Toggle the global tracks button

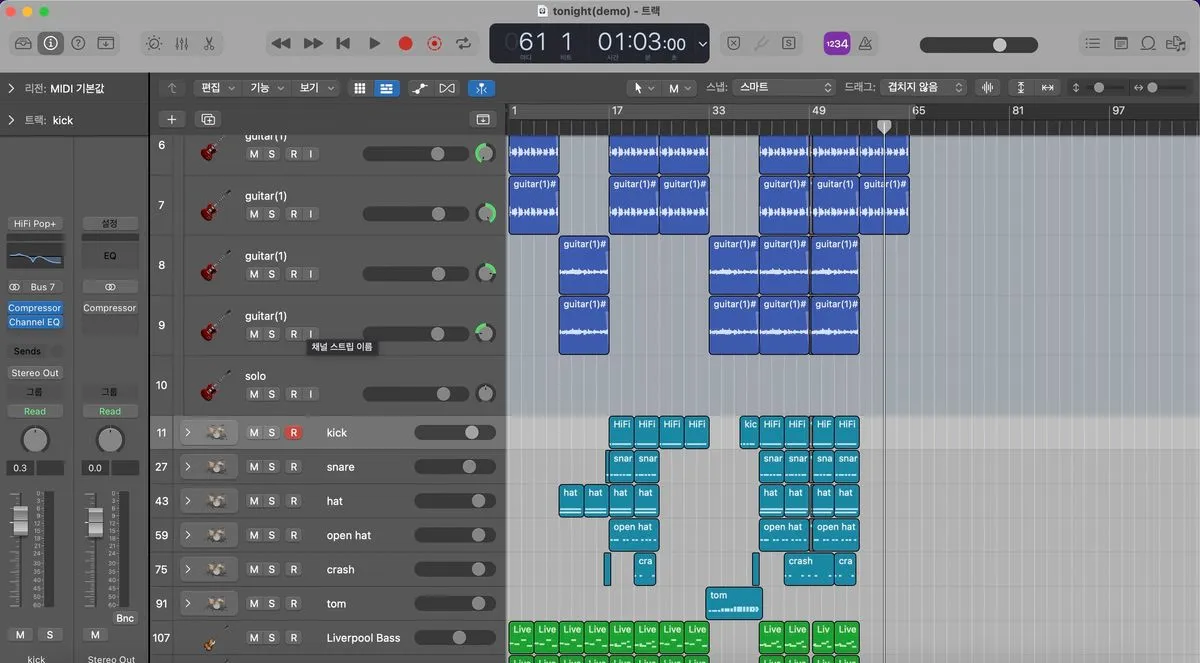[483, 119]
